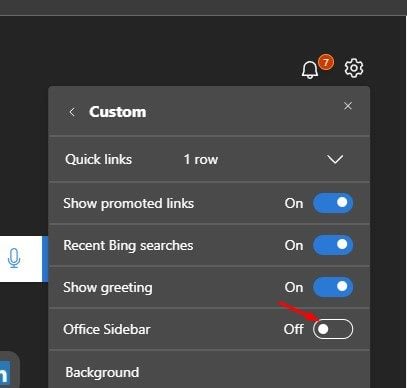The width and height of the screenshot is (407, 388).
Task: Disable the Recent Bing searches switch
Action: click(x=333, y=245)
